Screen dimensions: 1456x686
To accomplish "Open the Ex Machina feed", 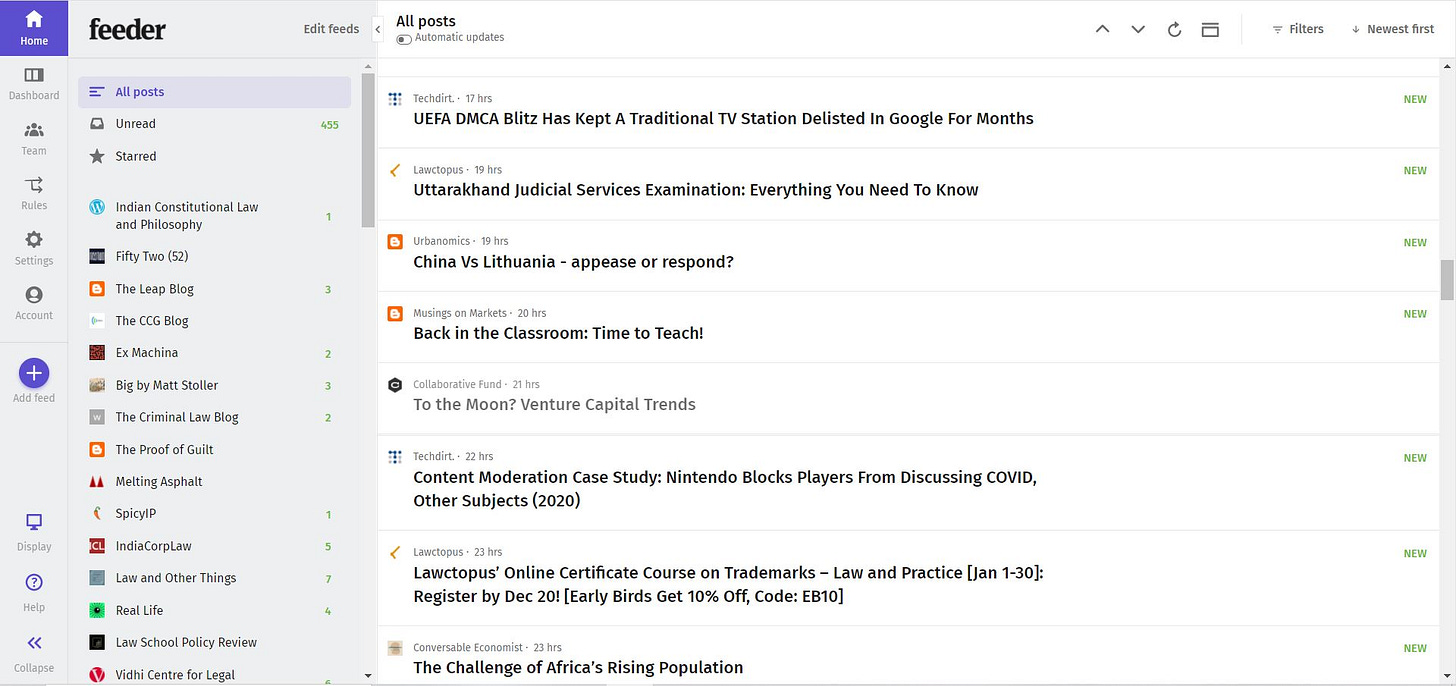I will pyautogui.click(x=215, y=353).
